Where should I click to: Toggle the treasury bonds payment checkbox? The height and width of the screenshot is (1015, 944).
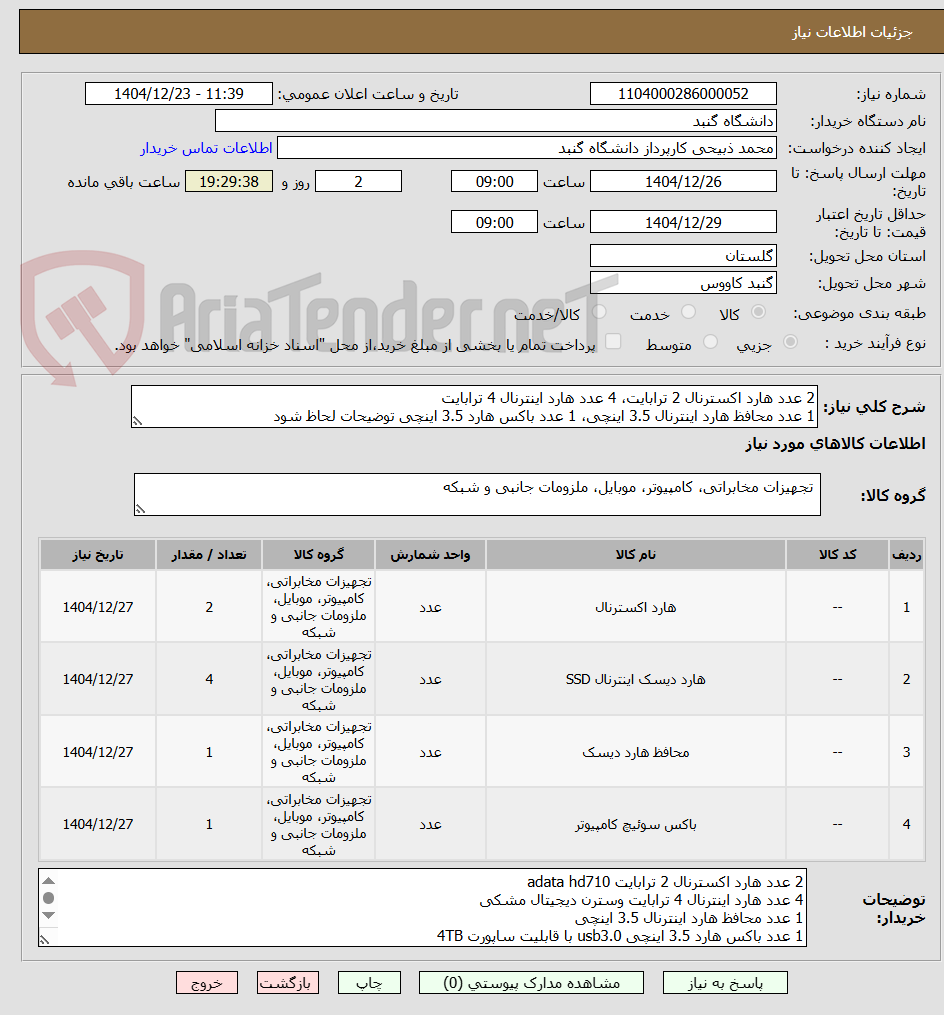[x=612, y=342]
